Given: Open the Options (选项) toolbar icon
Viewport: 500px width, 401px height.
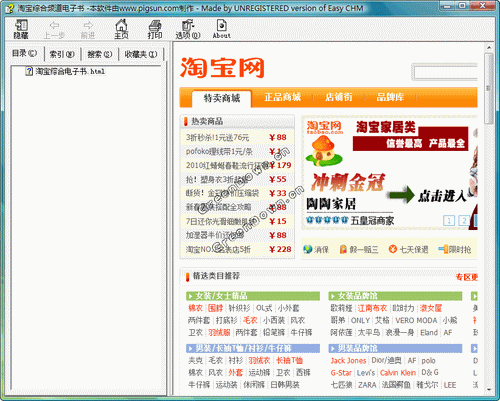Looking at the screenshot, I should point(188,25).
